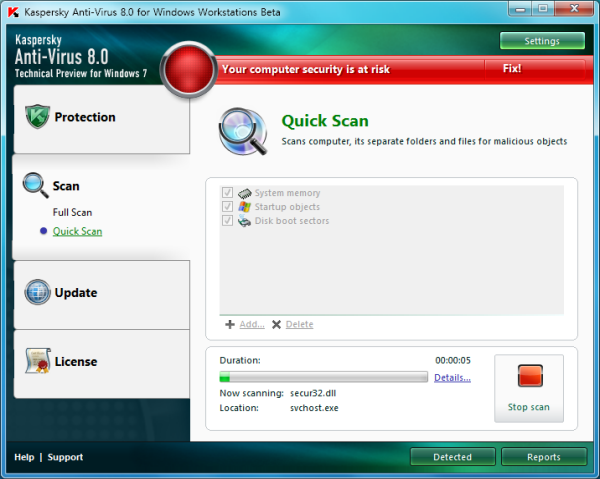This screenshot has width=600, height=479.
Task: Toggle the System memory checkbox
Action: 227,192
